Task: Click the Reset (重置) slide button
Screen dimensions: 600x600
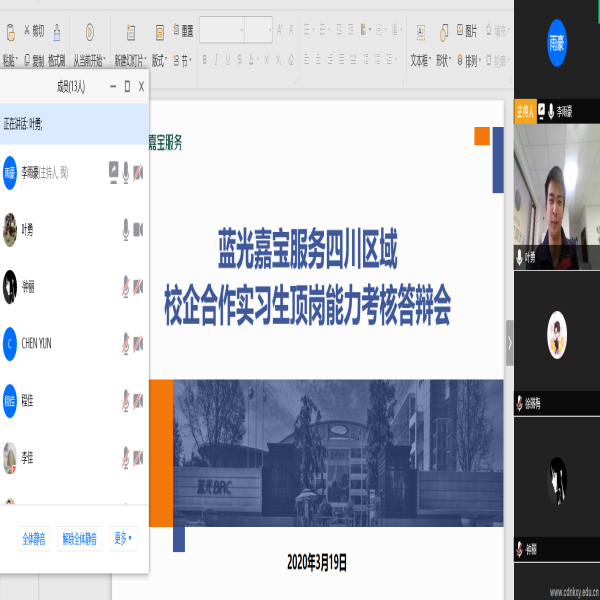Action: point(183,30)
